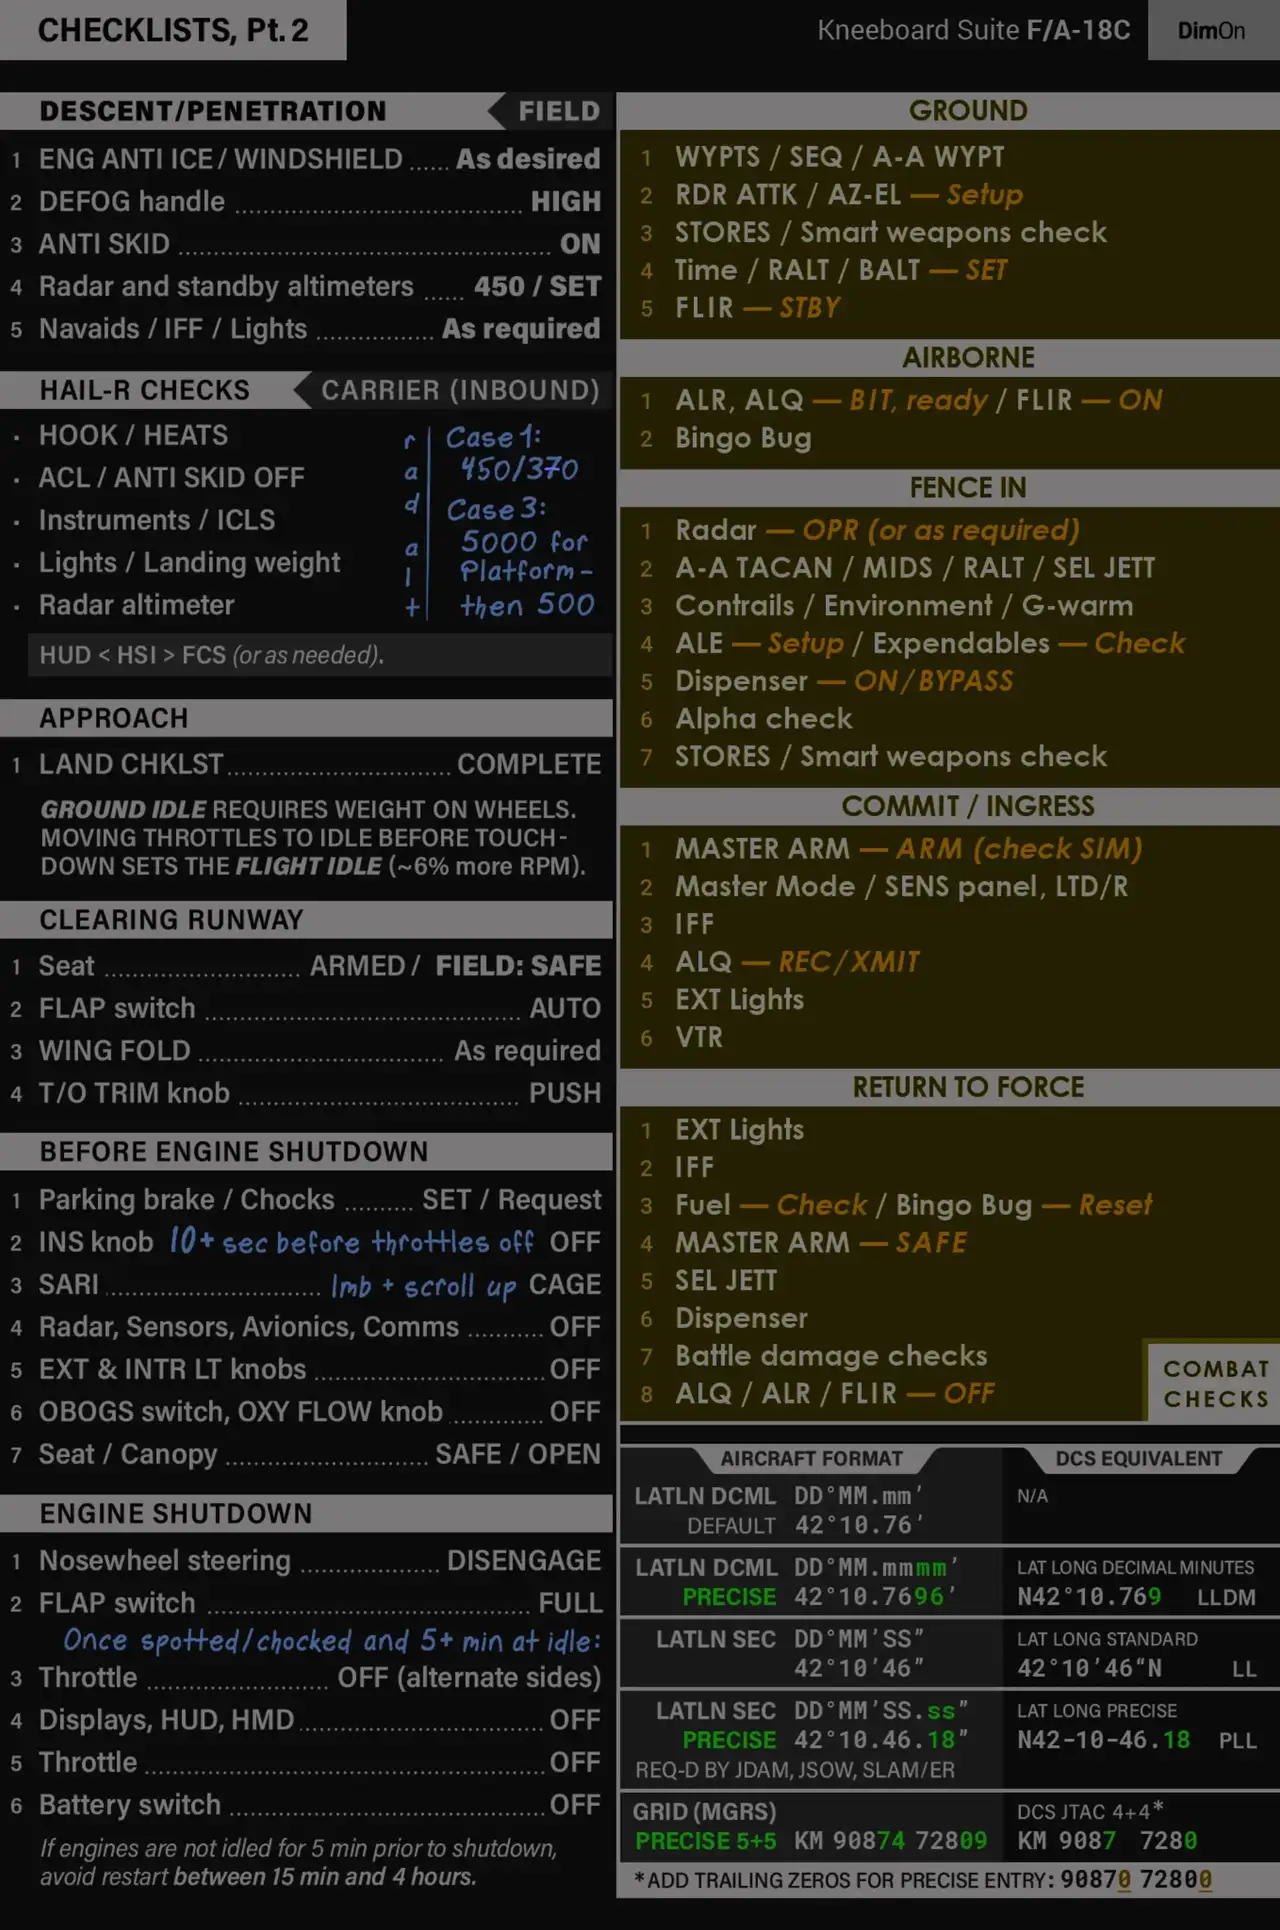Screen dimensions: 1280x1930
Task: Select the CHECKLISTS, Pt. 2 title tab
Action: [173, 31]
